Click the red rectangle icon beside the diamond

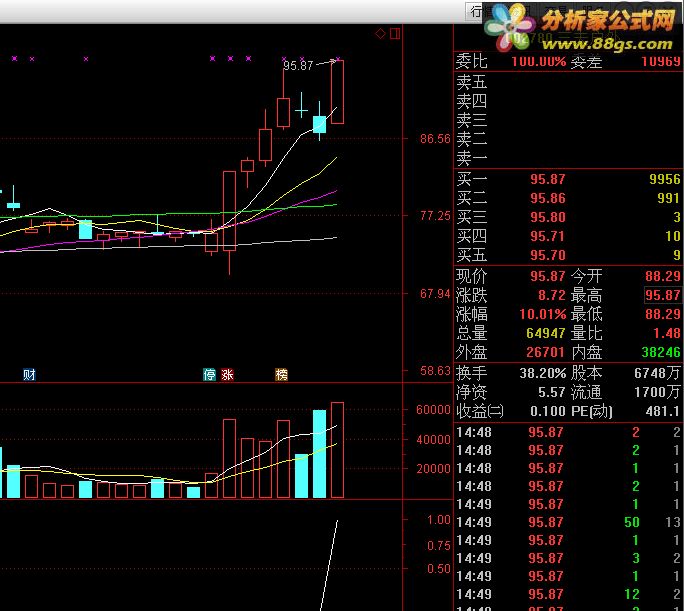click(395, 34)
